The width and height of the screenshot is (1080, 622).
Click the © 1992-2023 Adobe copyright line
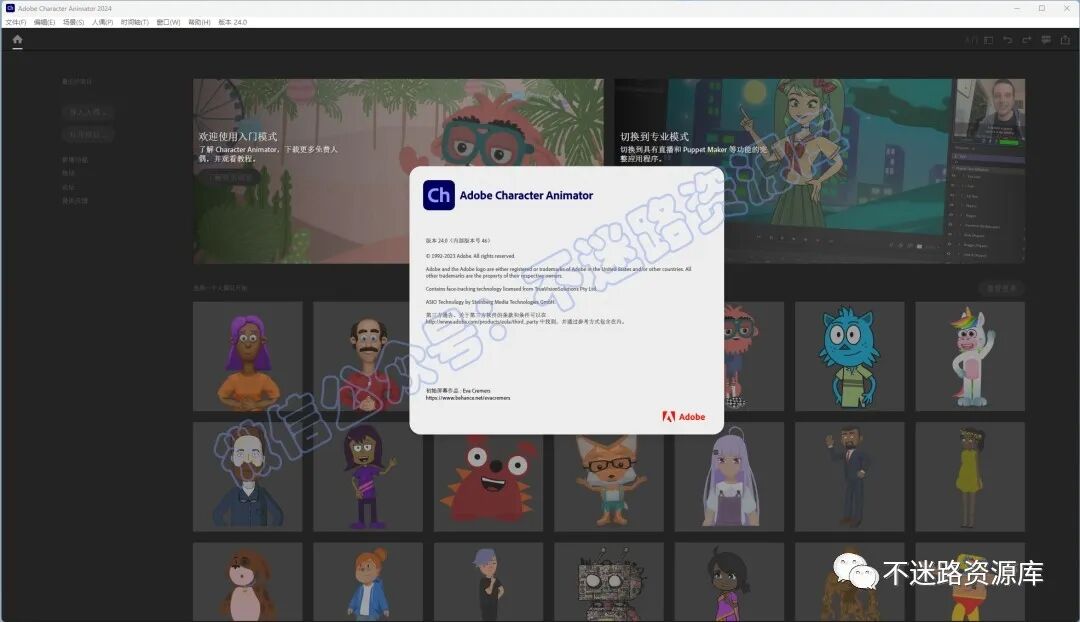470,256
